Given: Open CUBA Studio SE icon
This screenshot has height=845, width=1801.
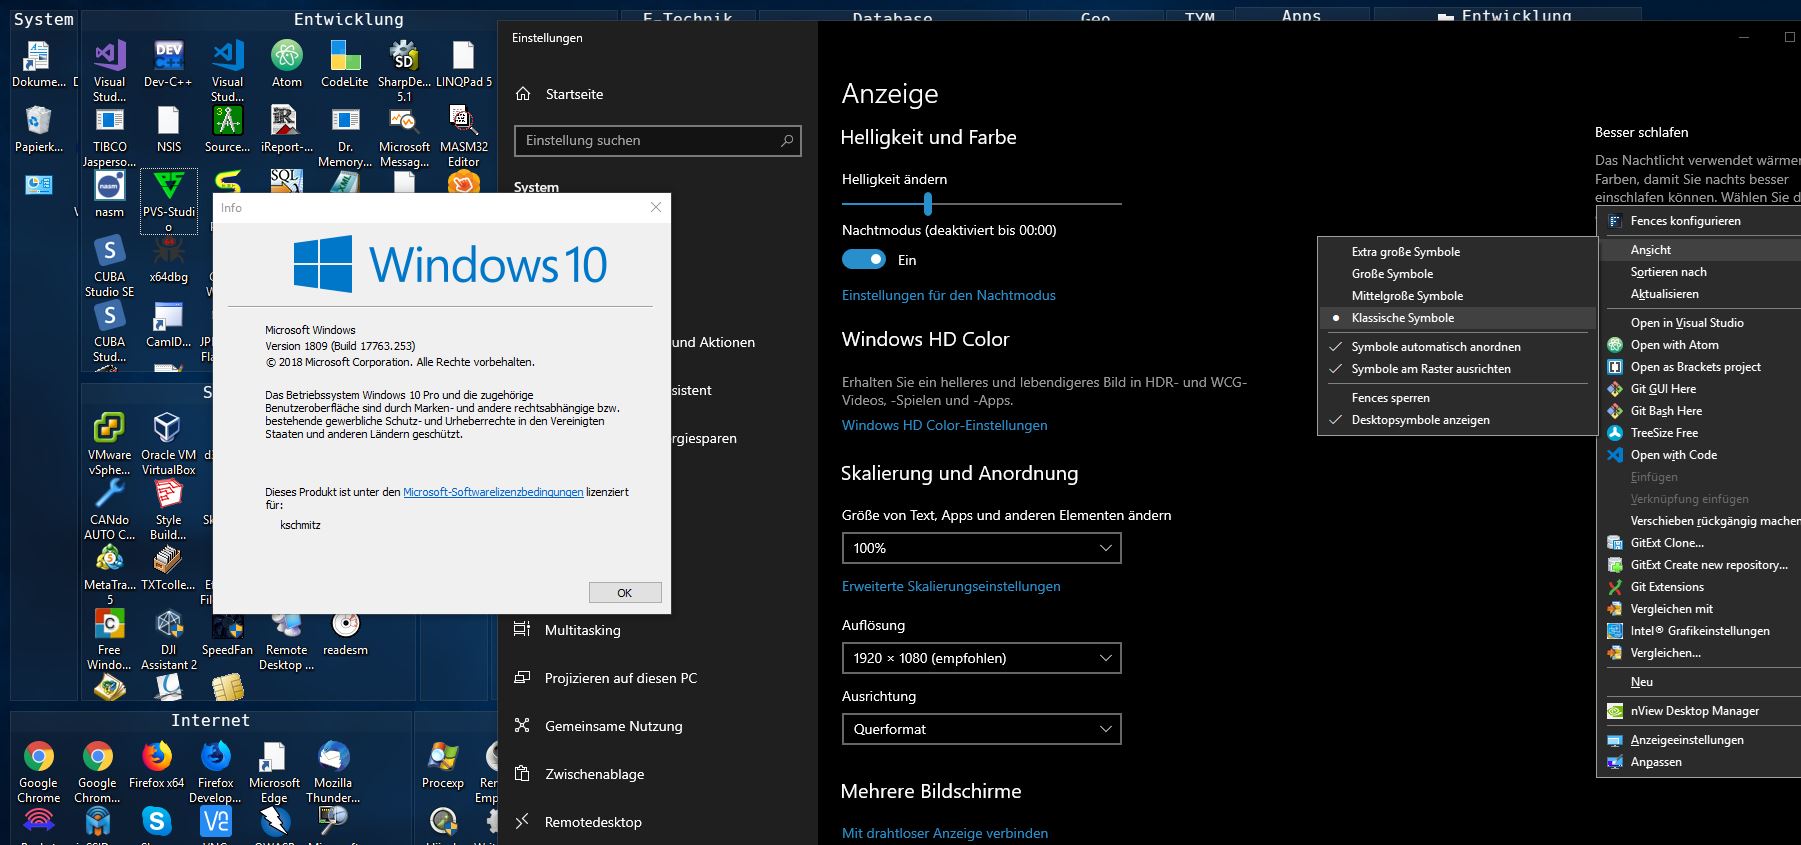Looking at the screenshot, I should point(109,266).
